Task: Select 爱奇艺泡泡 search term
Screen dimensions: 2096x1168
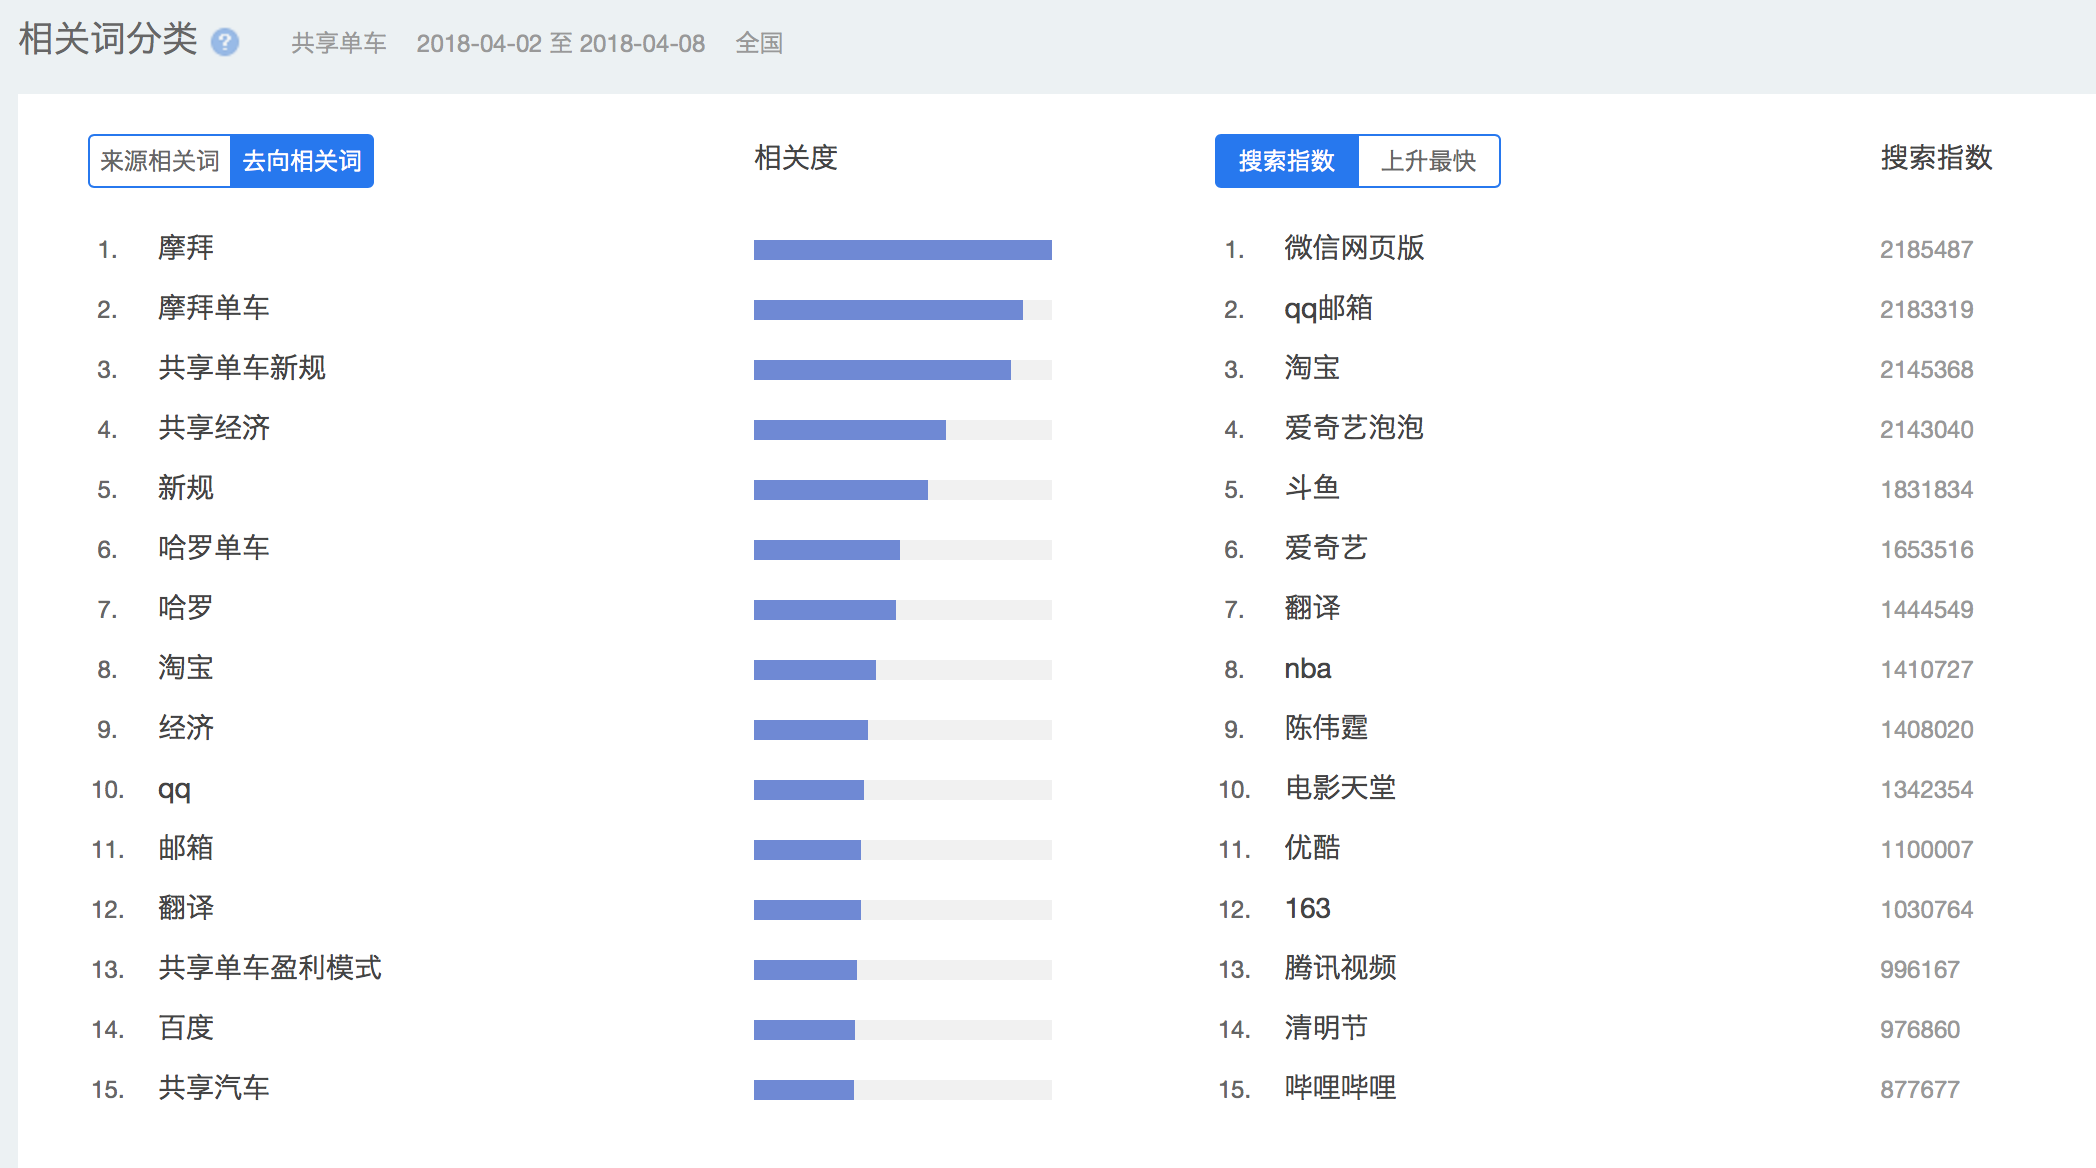Action: [x=1354, y=428]
